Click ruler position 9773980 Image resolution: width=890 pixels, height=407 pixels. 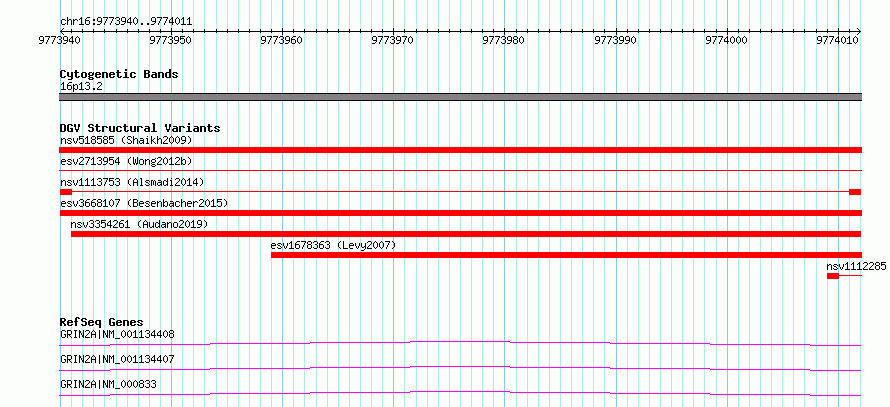[x=504, y=40]
